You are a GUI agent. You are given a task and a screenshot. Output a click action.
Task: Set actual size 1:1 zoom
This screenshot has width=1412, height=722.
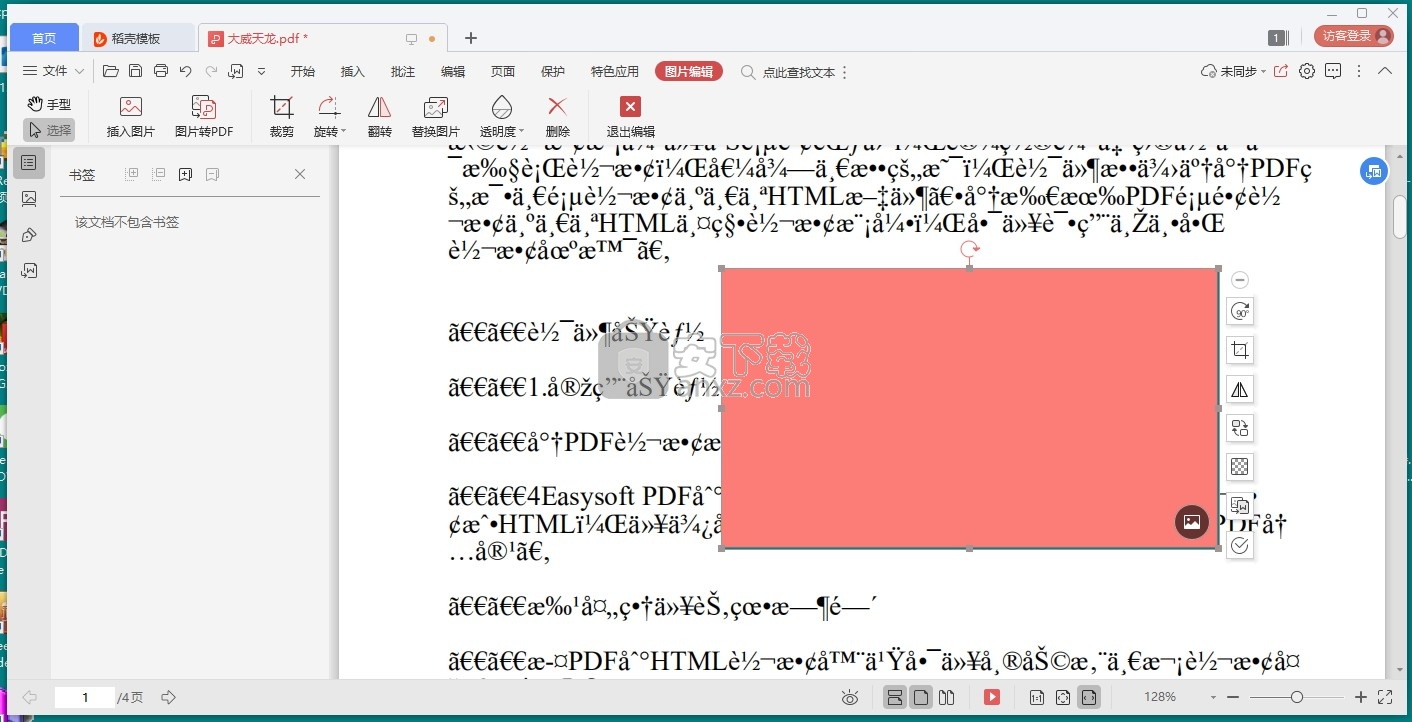point(1037,697)
